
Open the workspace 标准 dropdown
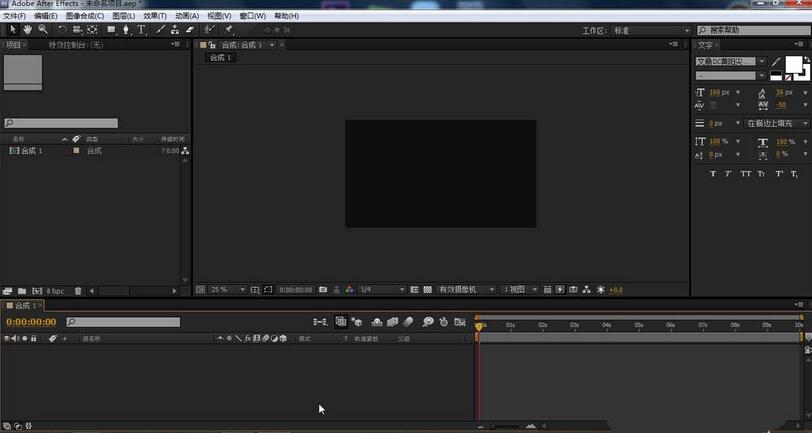point(651,31)
